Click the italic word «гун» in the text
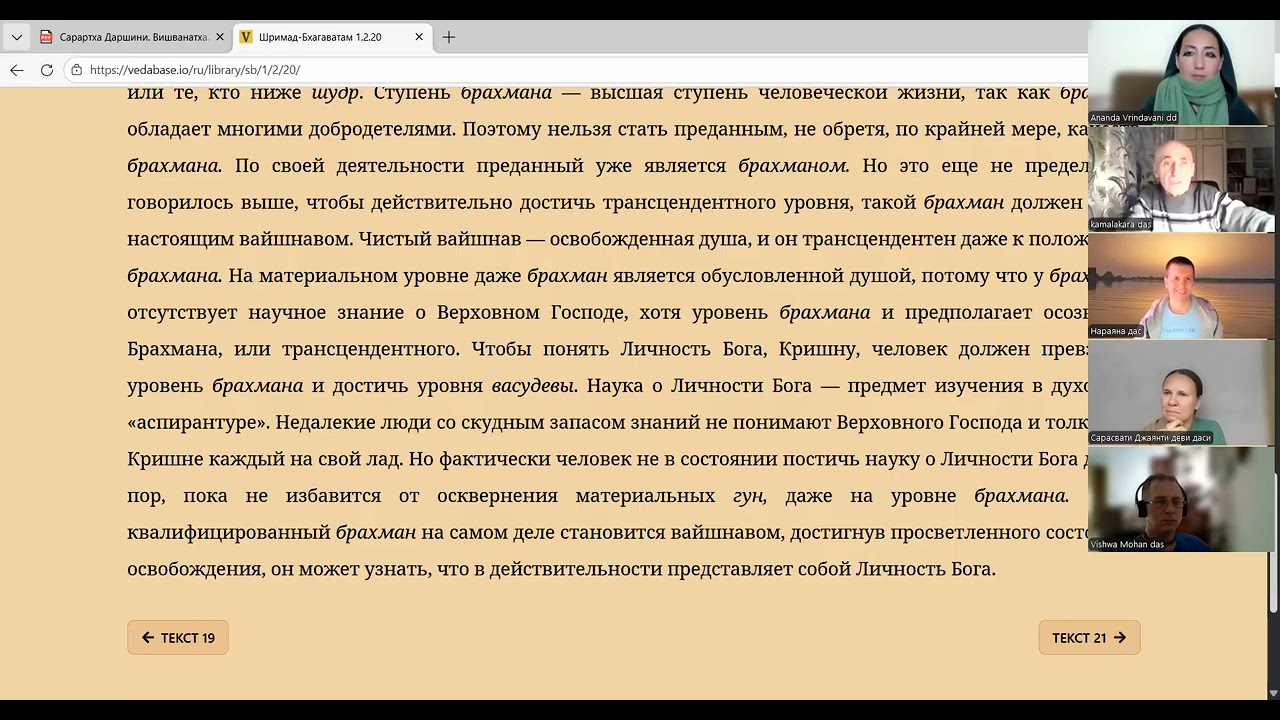Image resolution: width=1280 pixels, height=720 pixels. click(749, 495)
